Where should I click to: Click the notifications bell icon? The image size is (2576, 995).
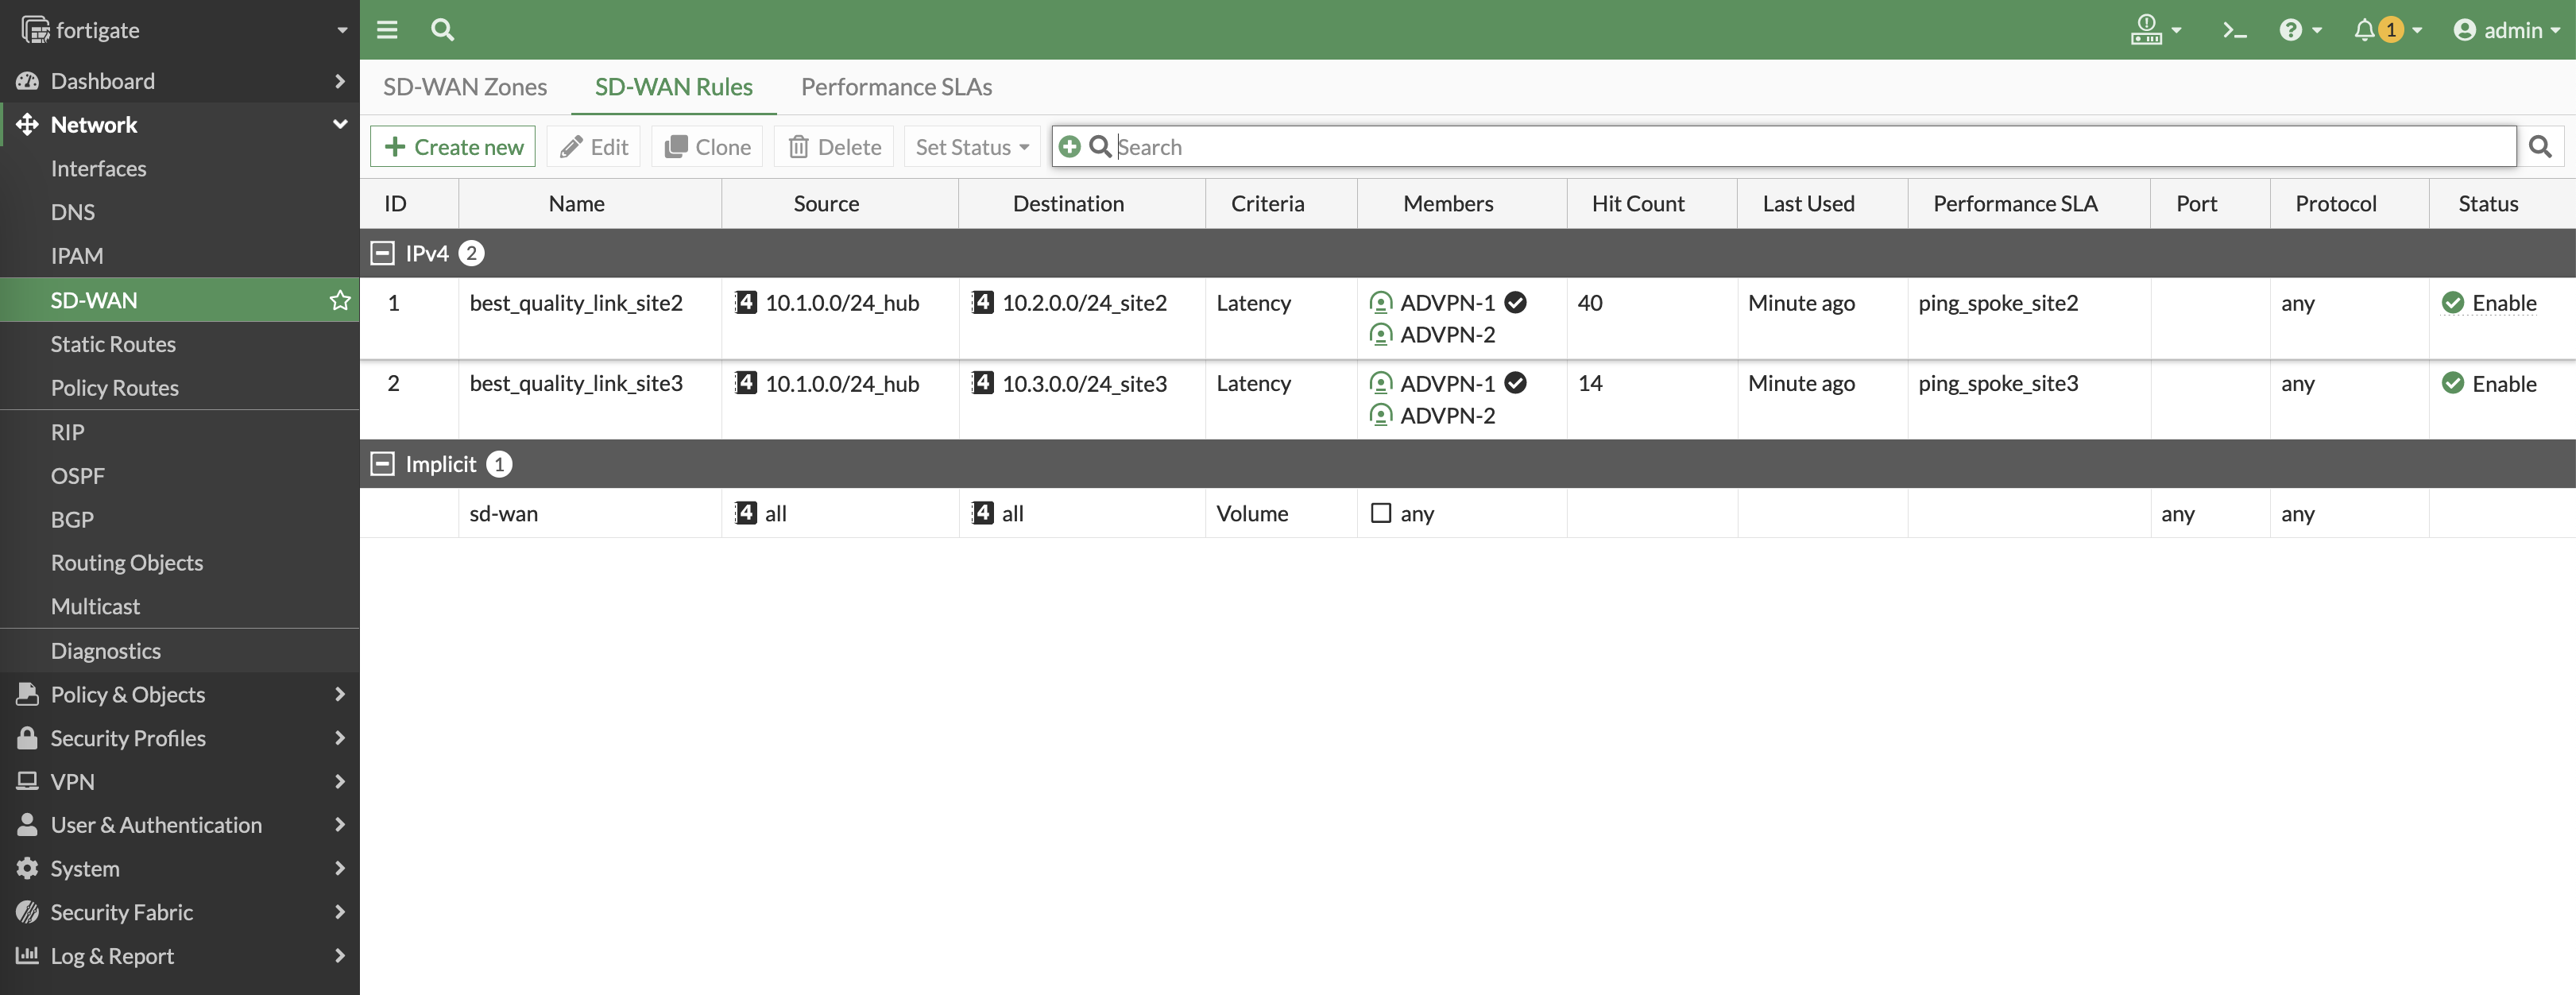click(x=2364, y=30)
